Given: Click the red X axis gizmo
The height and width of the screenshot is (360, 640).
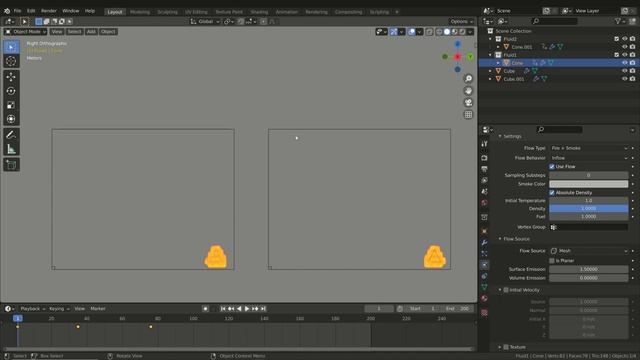Looking at the screenshot, I should 458,57.
